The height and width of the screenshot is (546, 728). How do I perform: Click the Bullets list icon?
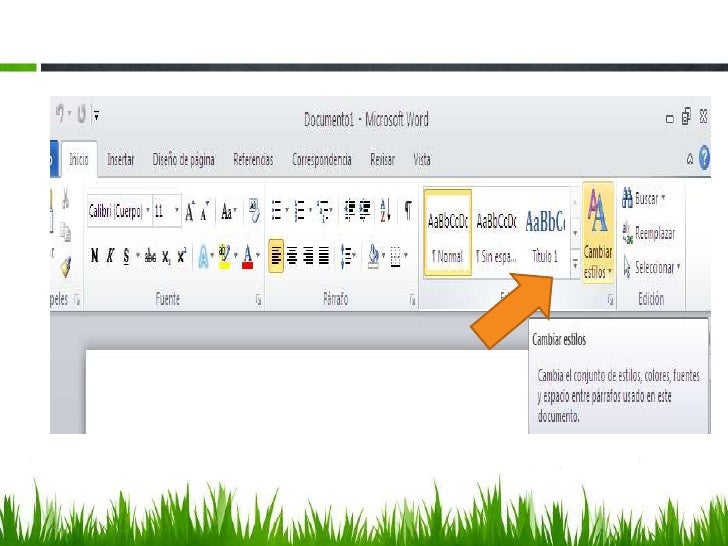[277, 210]
